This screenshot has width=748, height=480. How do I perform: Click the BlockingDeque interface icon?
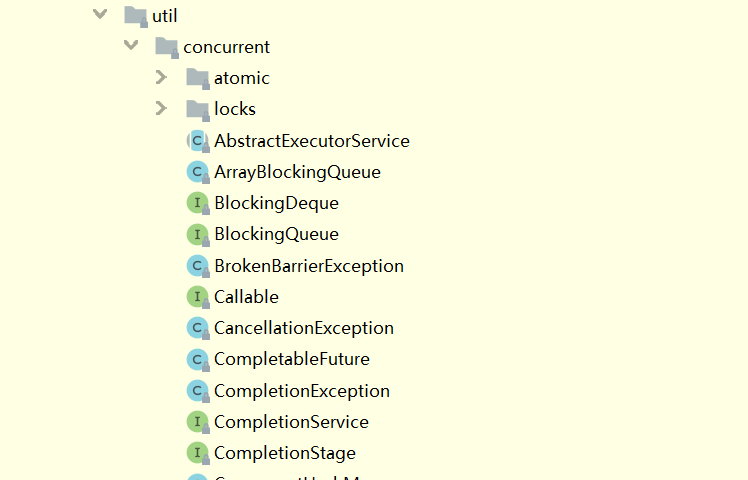click(x=198, y=203)
